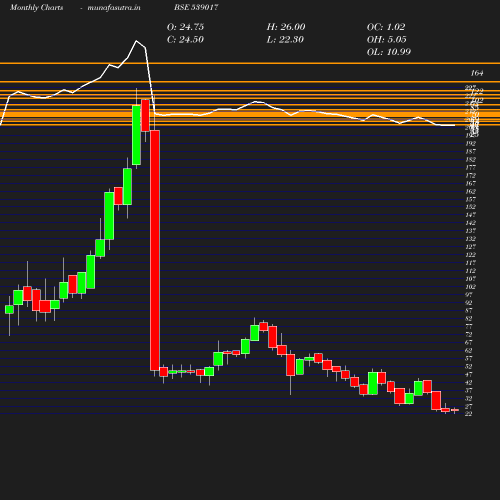The height and width of the screenshot is (500, 500).
Task: Select the high value "H: 26.00"
Action: 286,27
